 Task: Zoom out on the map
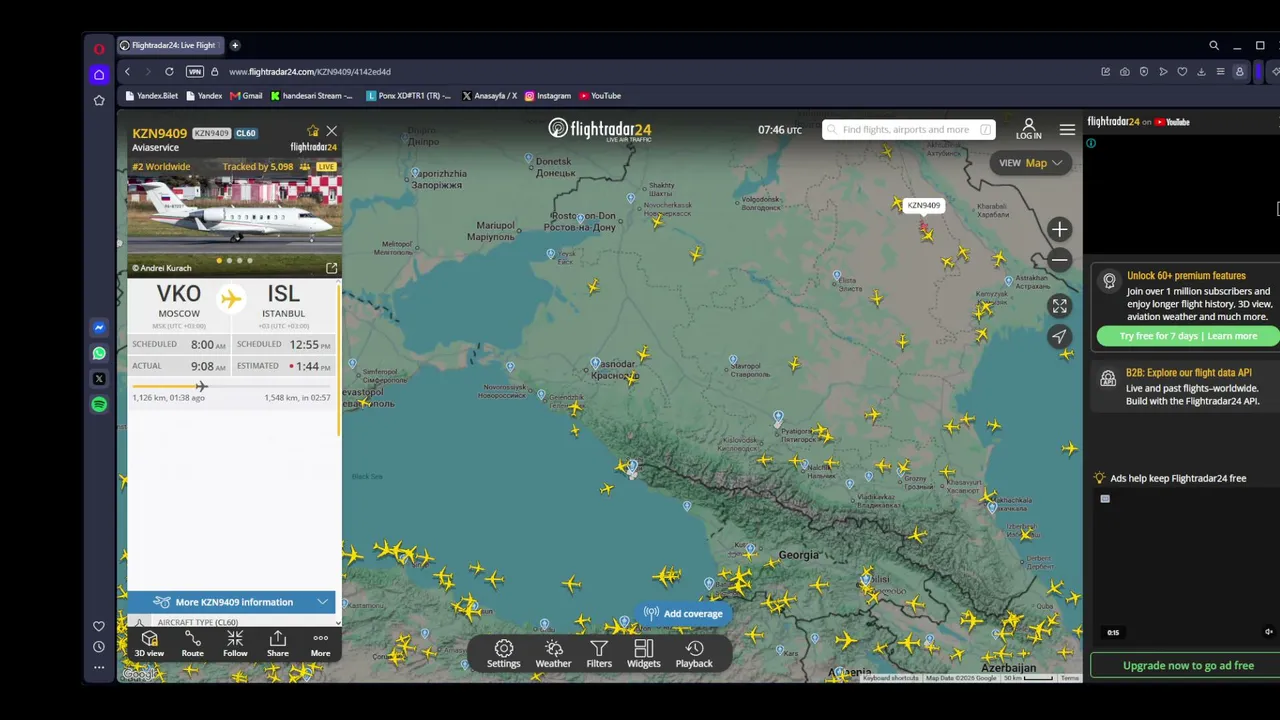(x=1059, y=260)
